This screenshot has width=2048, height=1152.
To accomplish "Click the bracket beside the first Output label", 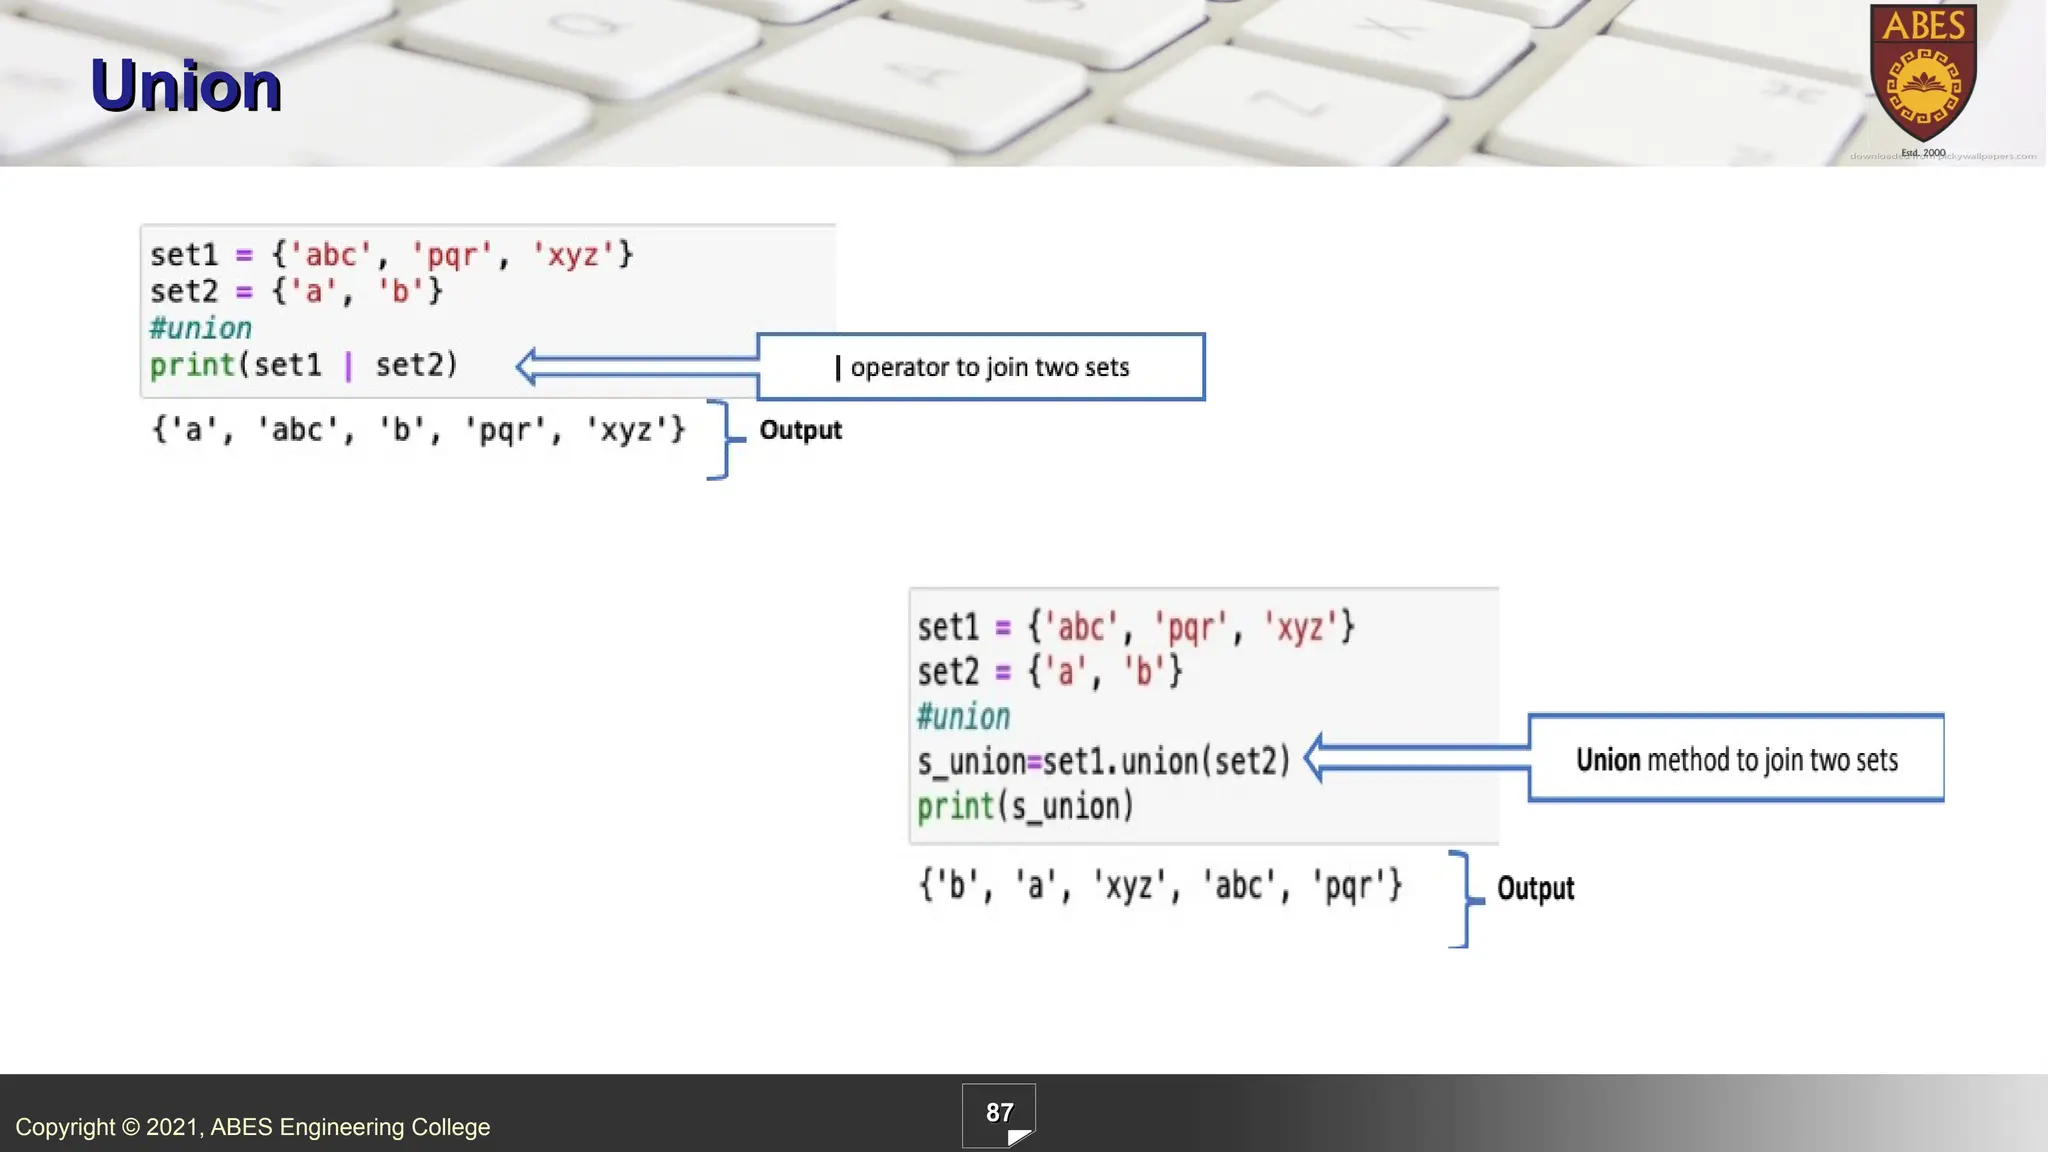I will (724, 440).
